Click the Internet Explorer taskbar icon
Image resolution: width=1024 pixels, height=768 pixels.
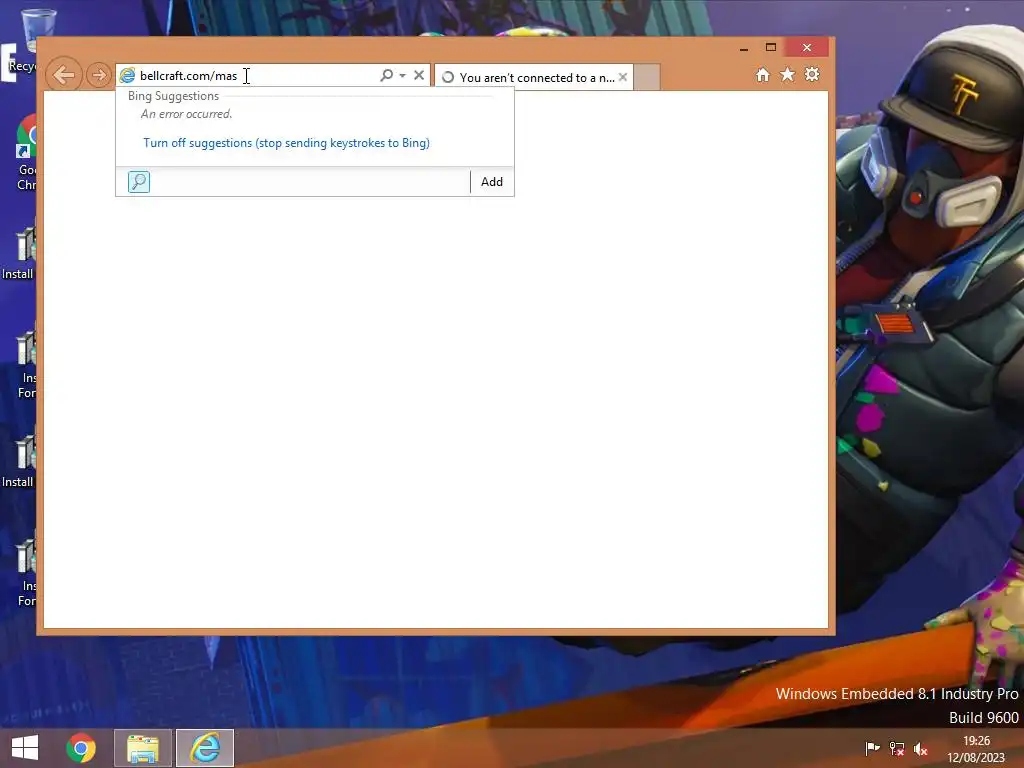pos(205,748)
